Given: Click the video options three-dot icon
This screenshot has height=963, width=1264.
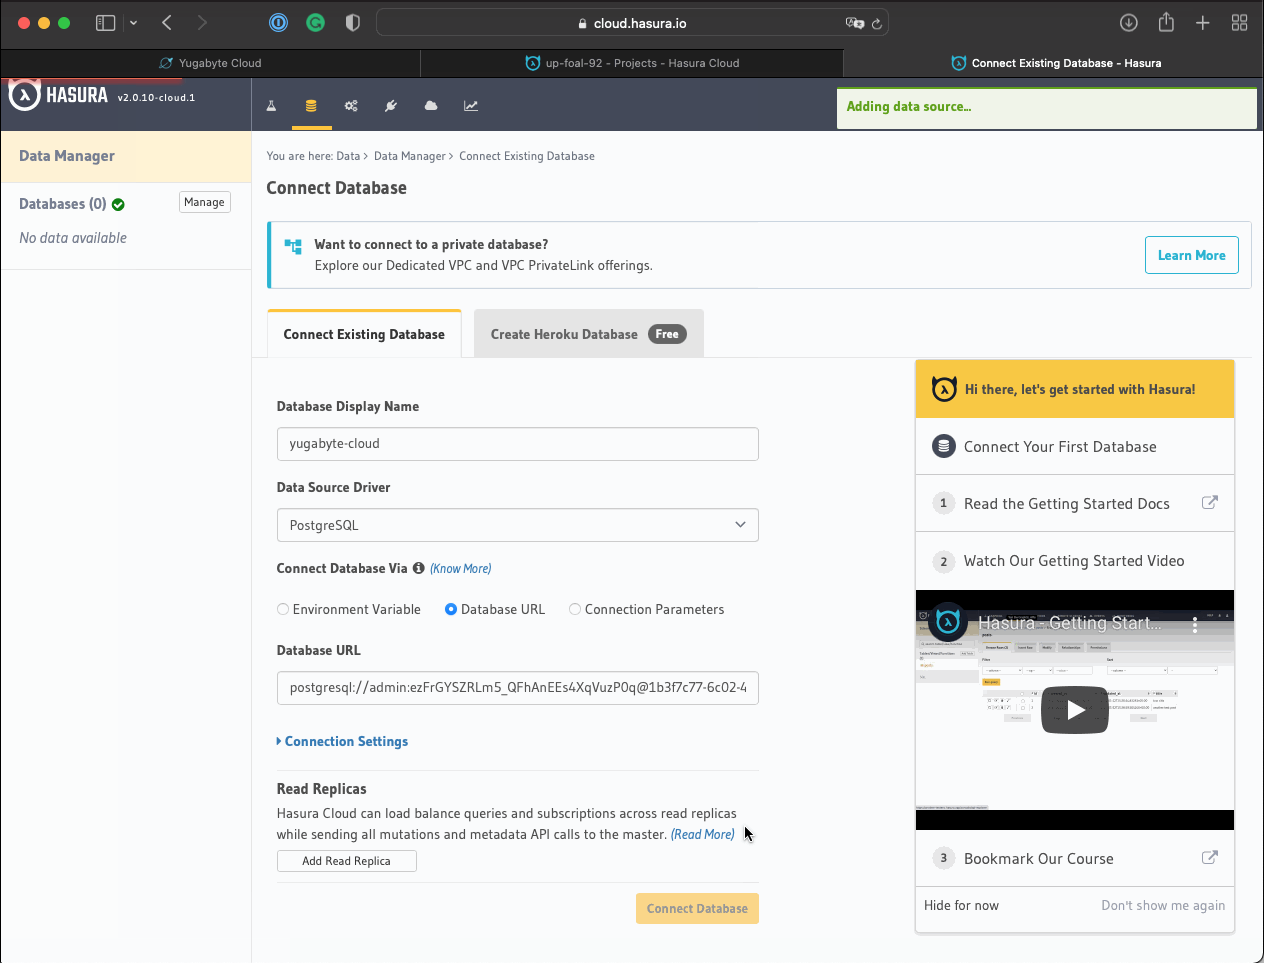Looking at the screenshot, I should [1195, 624].
